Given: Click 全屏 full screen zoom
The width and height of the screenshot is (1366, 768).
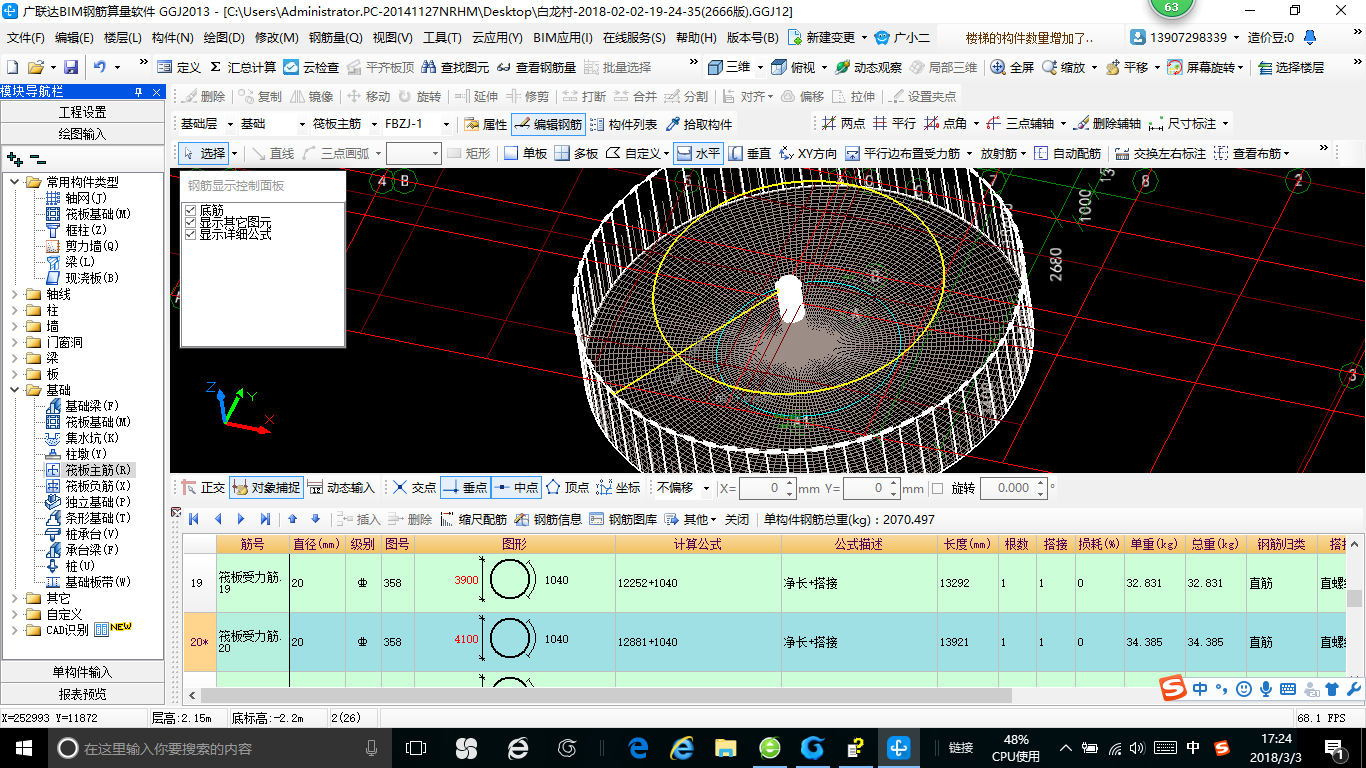Looking at the screenshot, I should click(x=1012, y=67).
